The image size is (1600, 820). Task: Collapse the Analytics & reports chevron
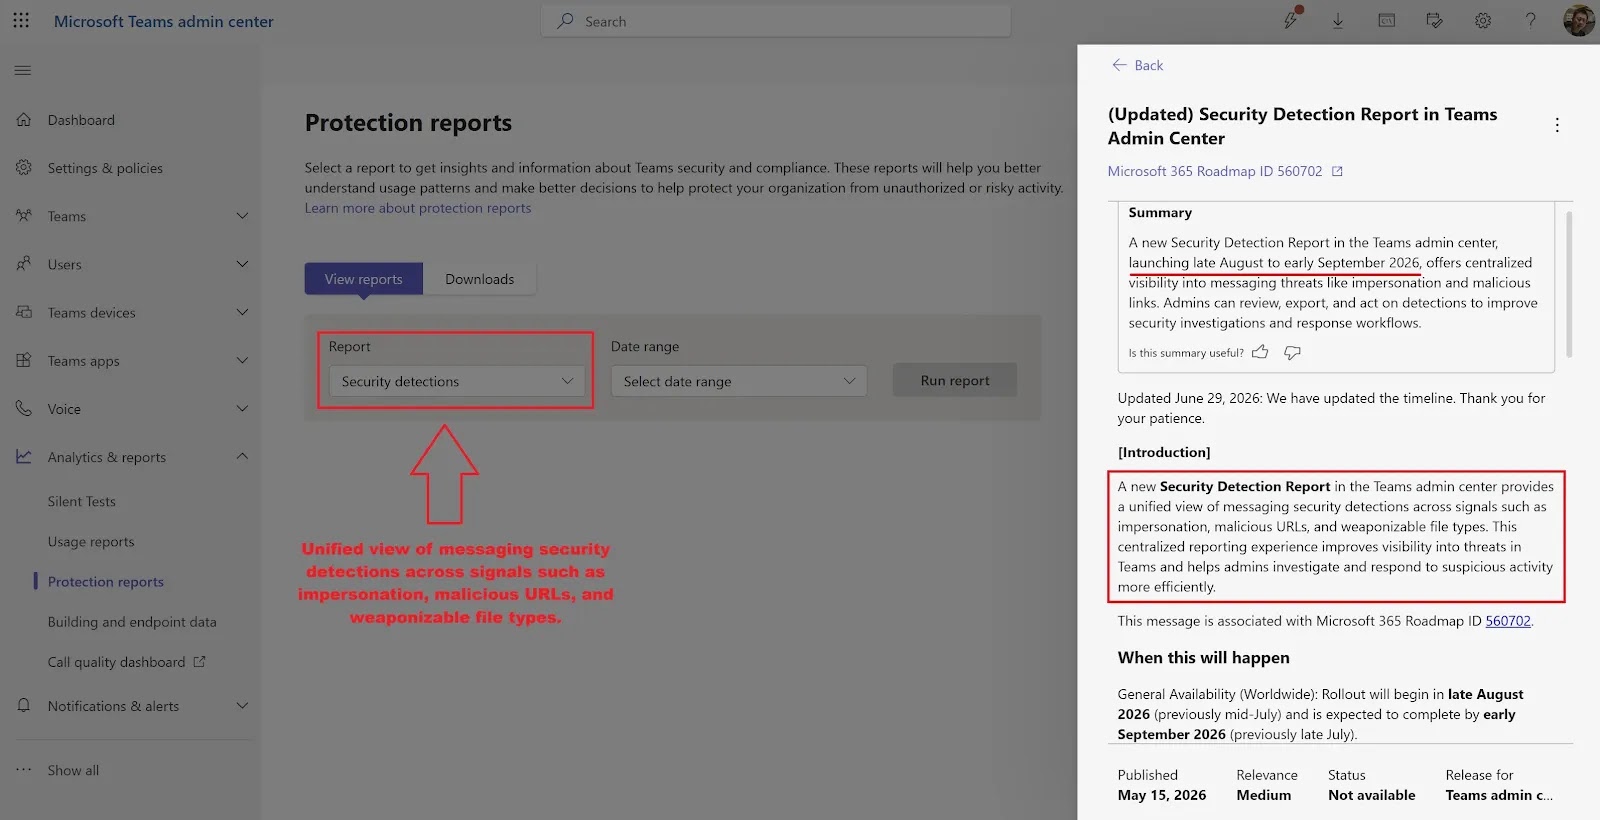click(x=242, y=456)
